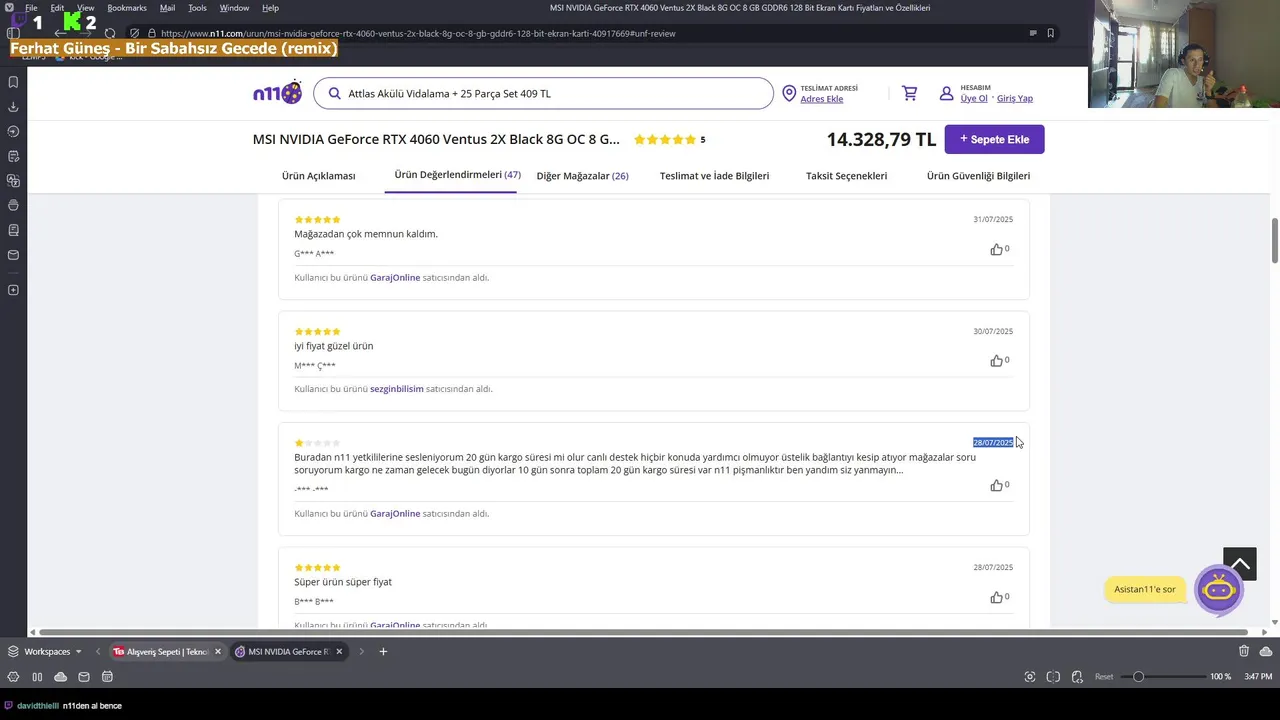
Task: Open the Bookmarks panel in the sidebar
Action: pyautogui.click(x=13, y=82)
